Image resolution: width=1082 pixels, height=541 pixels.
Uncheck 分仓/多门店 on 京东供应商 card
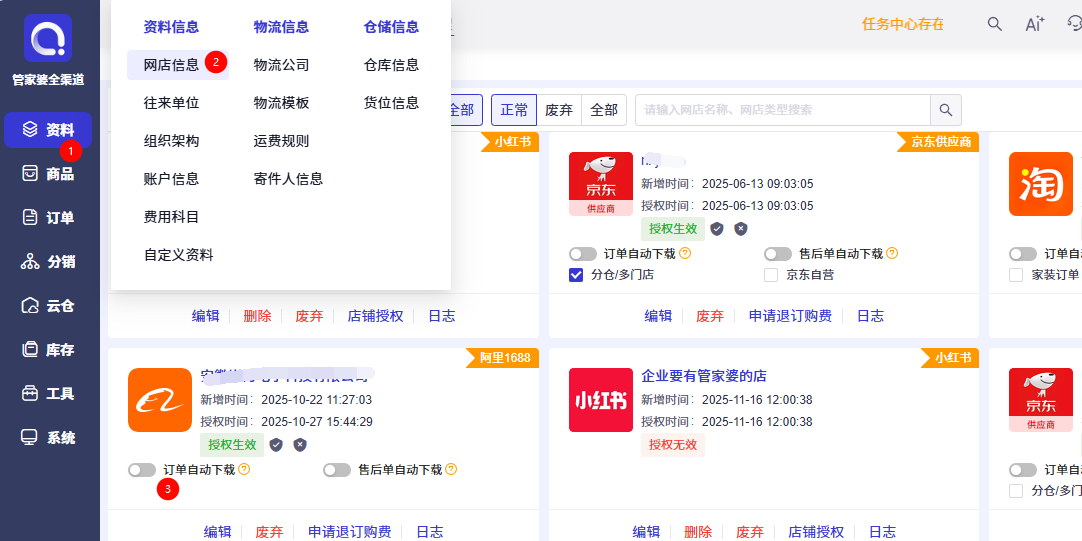pyautogui.click(x=576, y=275)
